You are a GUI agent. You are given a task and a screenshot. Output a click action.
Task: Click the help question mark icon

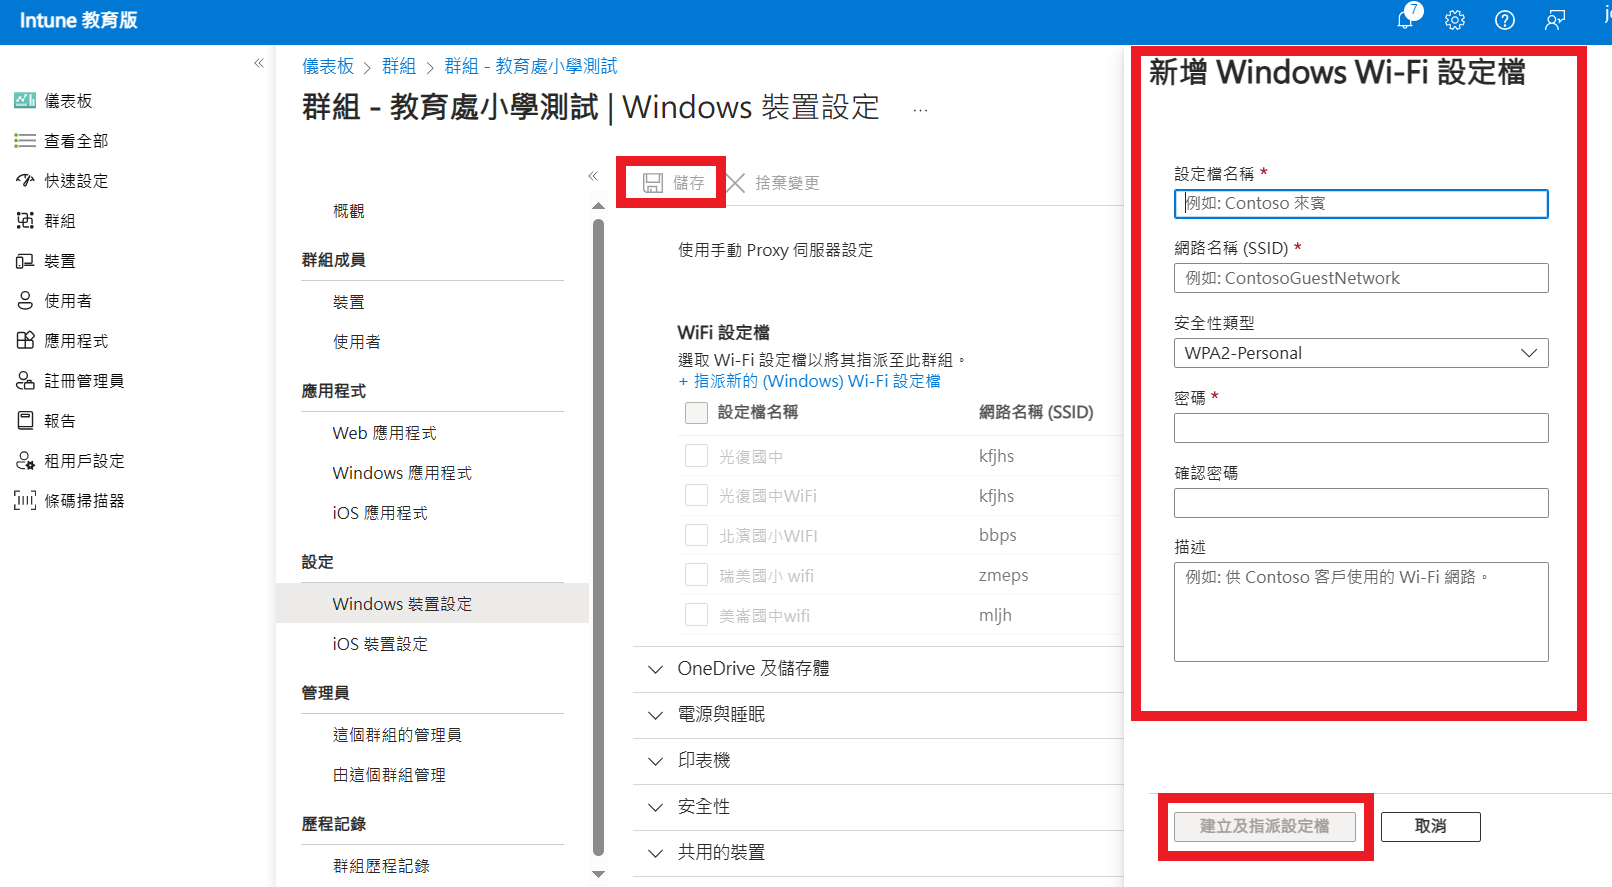click(1504, 20)
